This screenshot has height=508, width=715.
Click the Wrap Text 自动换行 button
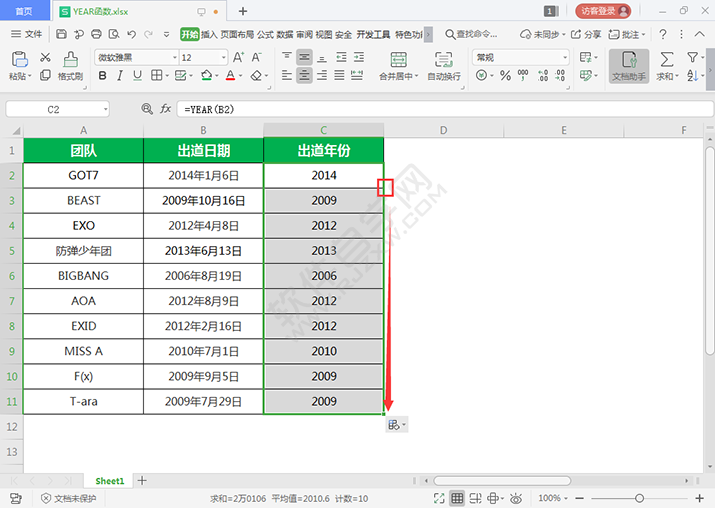tap(444, 66)
